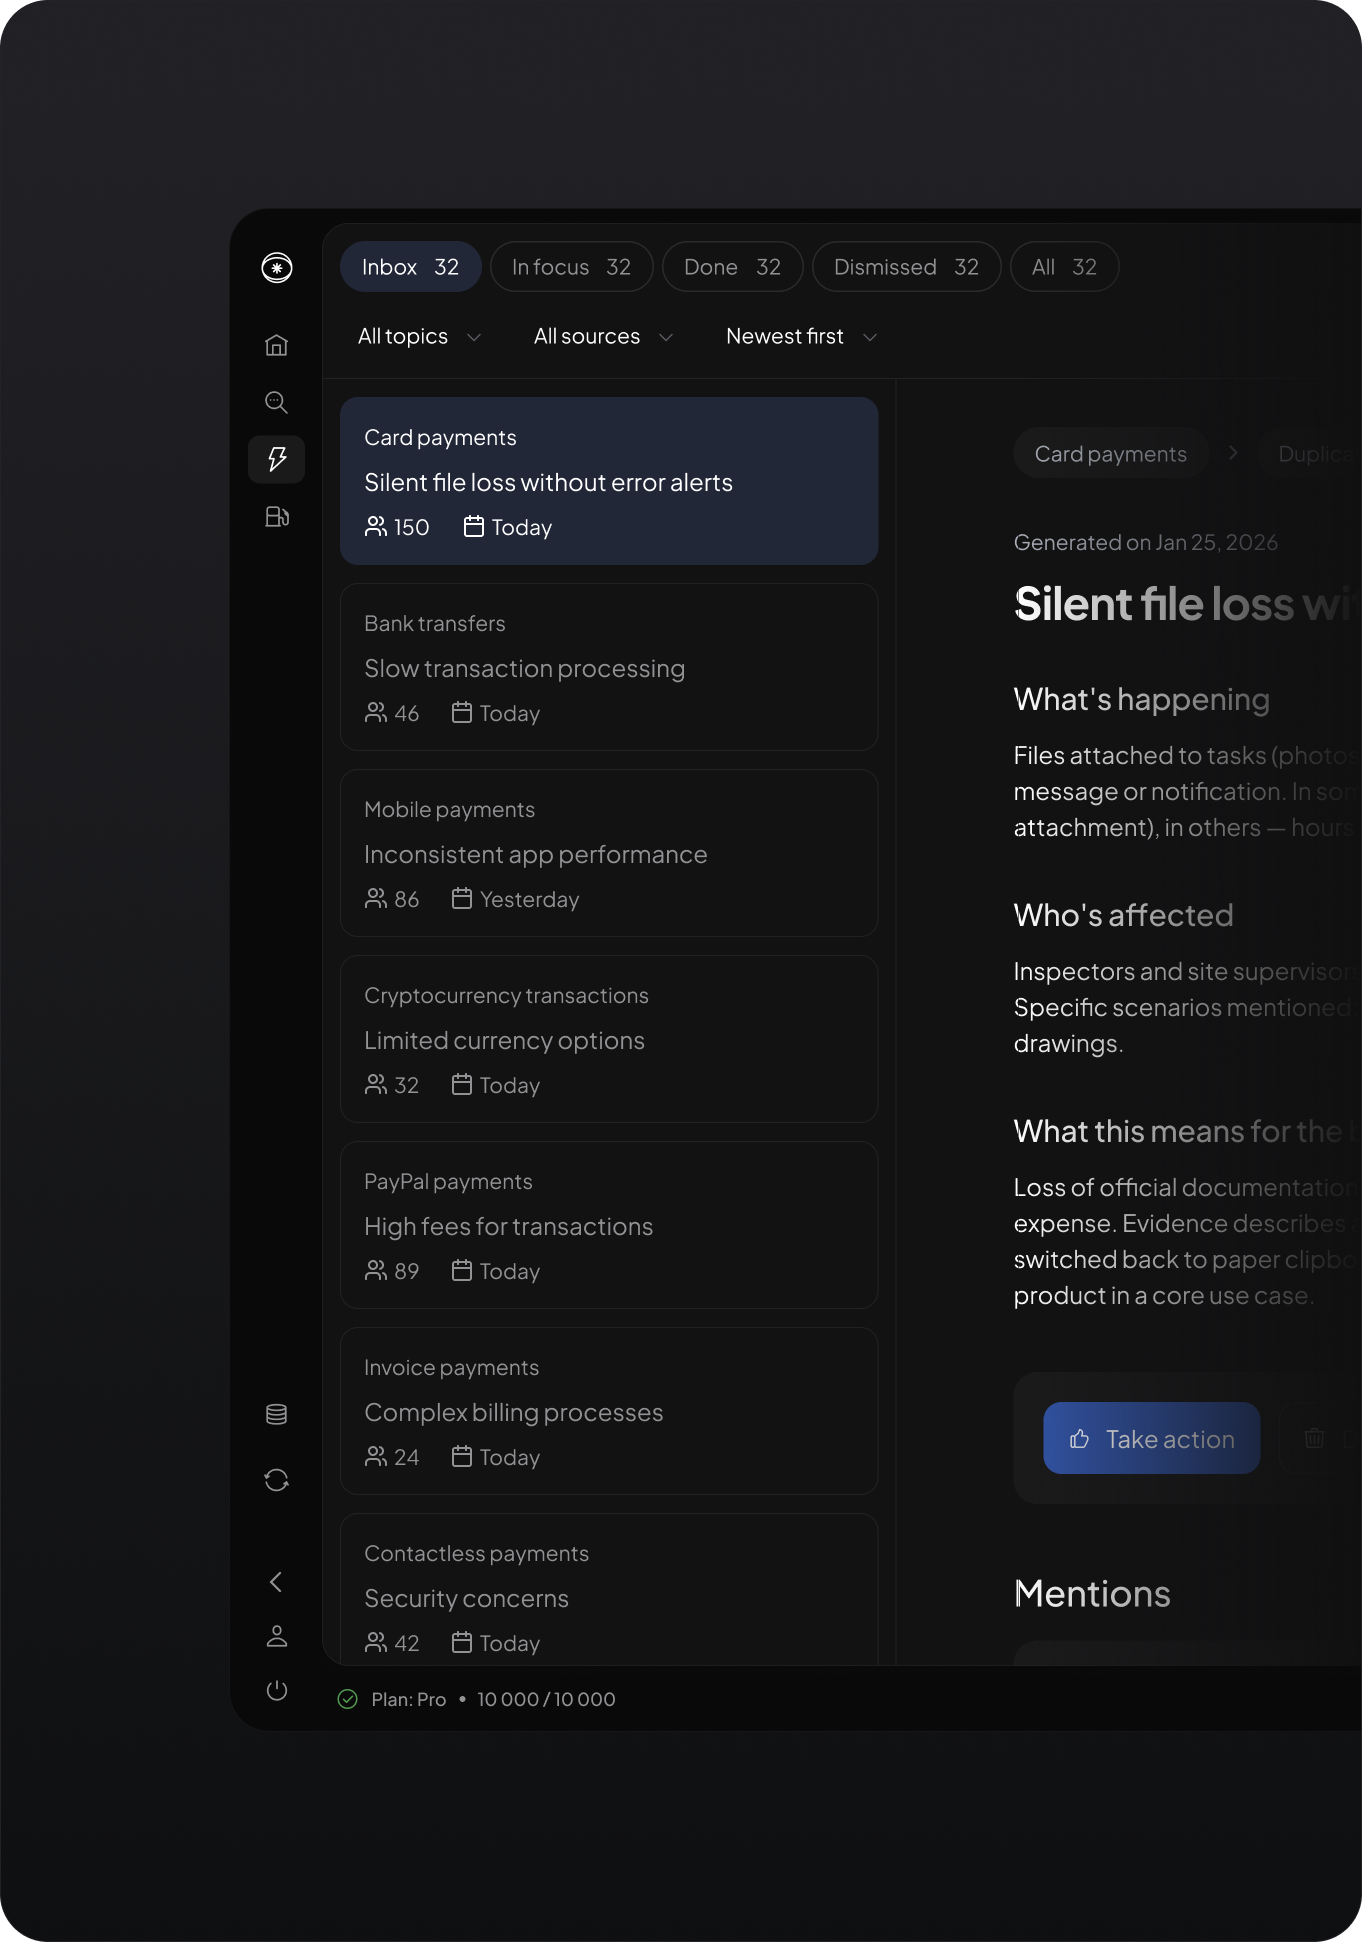Open the database stack icon in sidebar

(277, 1414)
